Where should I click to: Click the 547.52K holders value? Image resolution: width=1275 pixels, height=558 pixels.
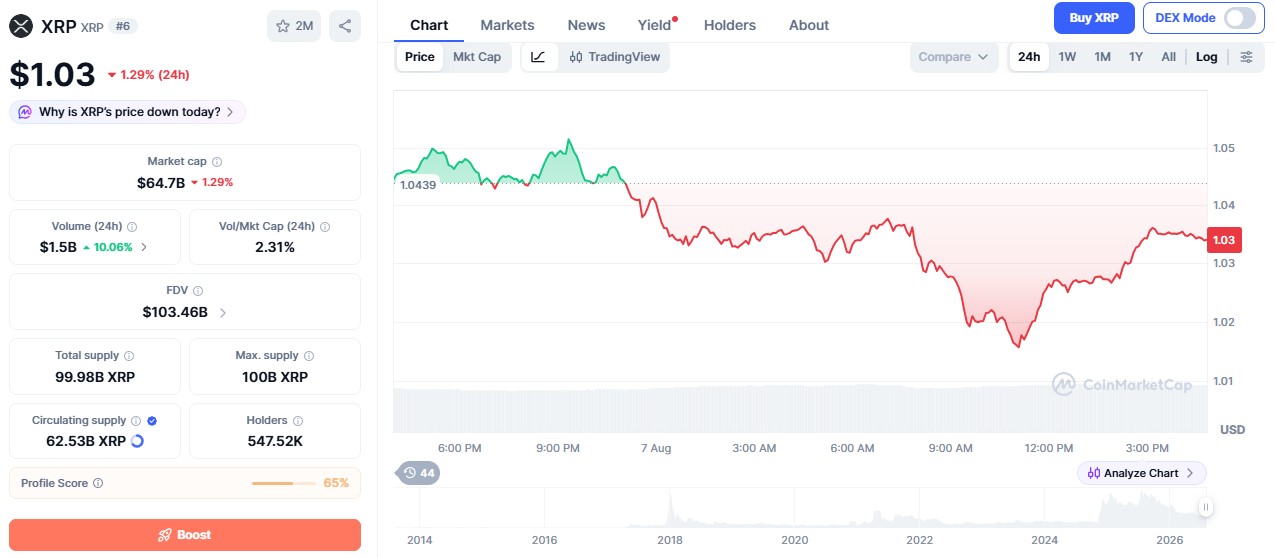(275, 441)
